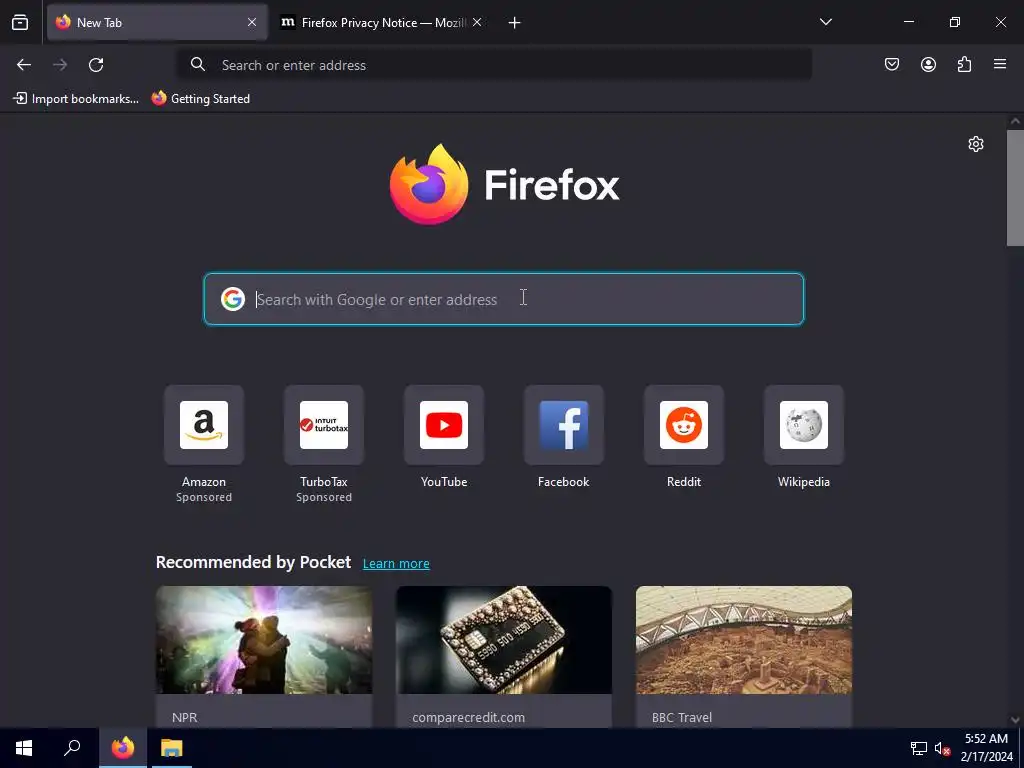1024x768 pixels.
Task: Open the Windows Start menu
Action: (24, 748)
